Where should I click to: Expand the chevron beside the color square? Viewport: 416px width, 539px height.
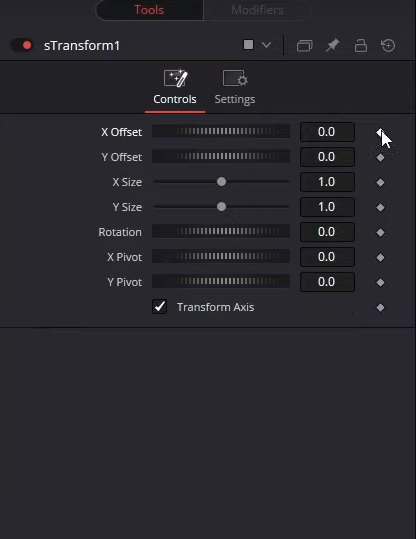tap(266, 45)
